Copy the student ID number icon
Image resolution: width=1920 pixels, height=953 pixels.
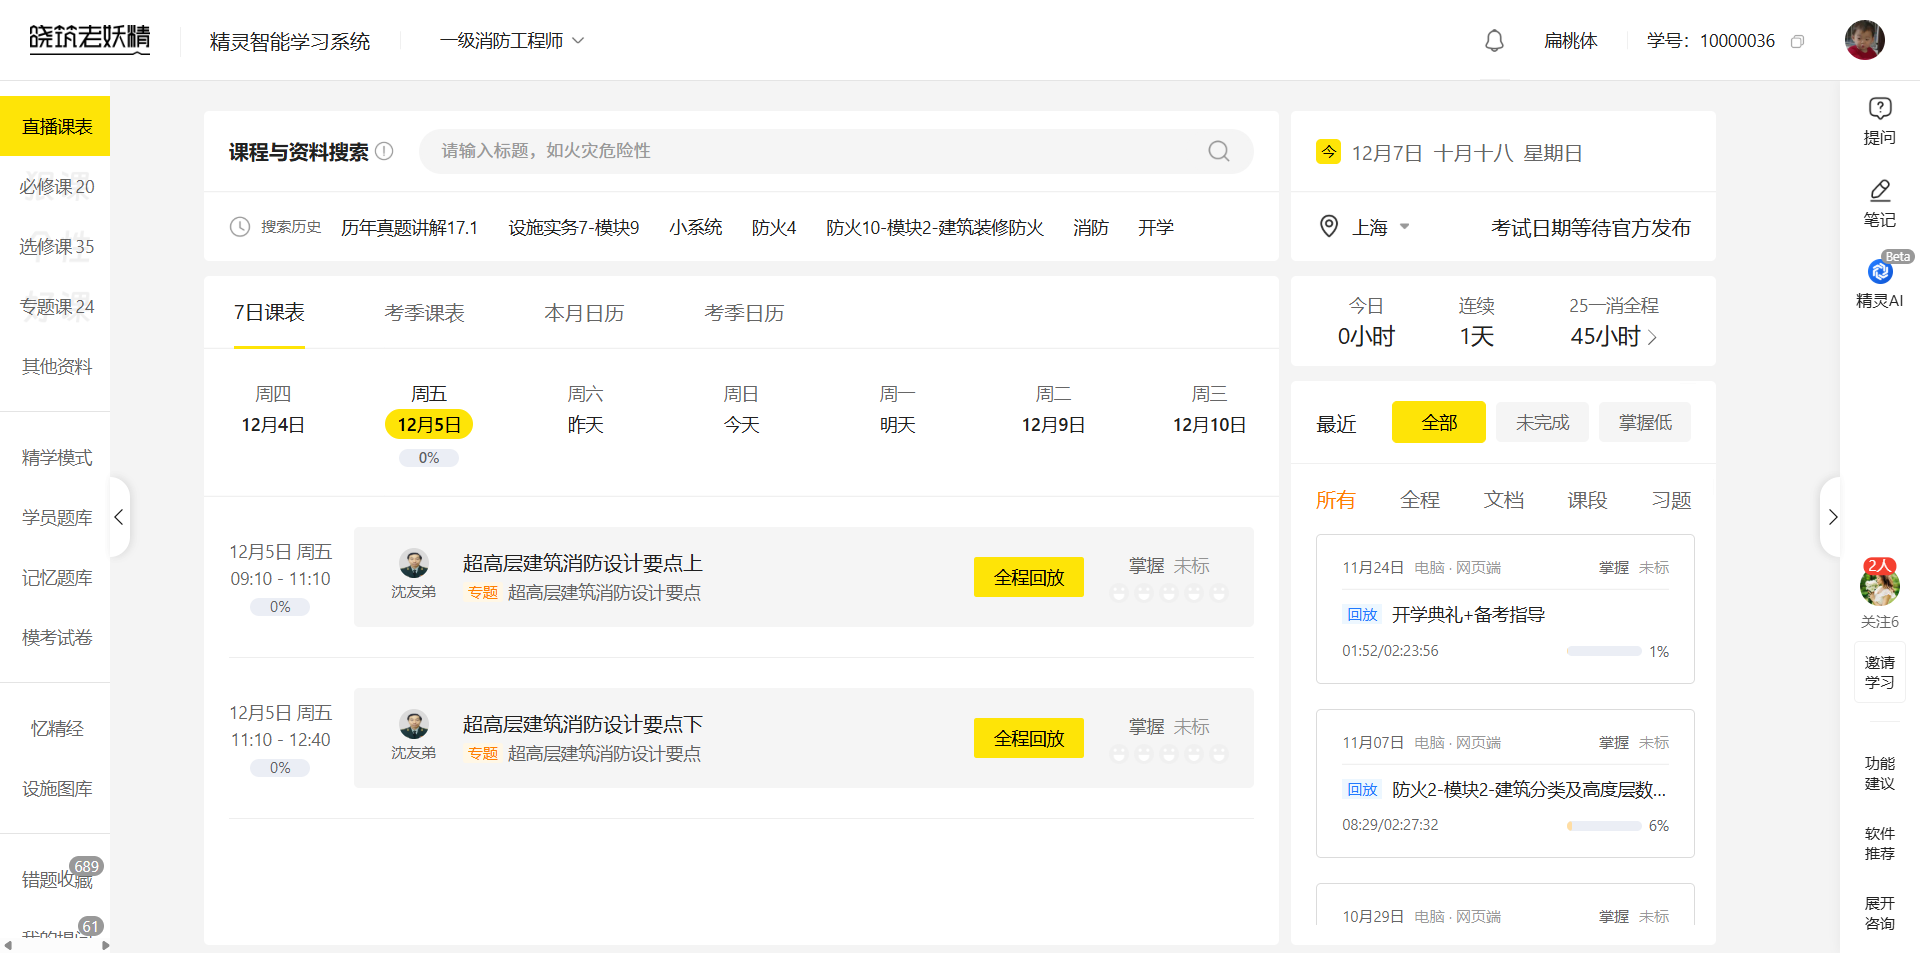point(1797,41)
